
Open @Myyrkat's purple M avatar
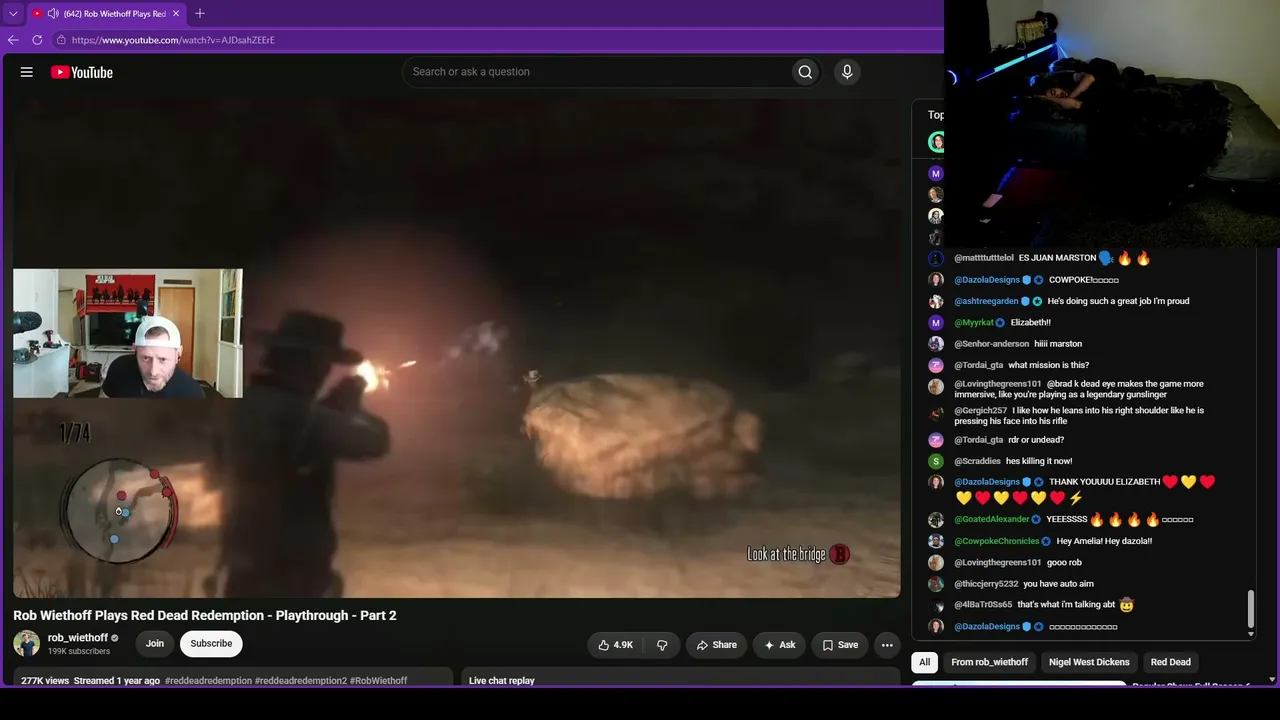pos(936,323)
